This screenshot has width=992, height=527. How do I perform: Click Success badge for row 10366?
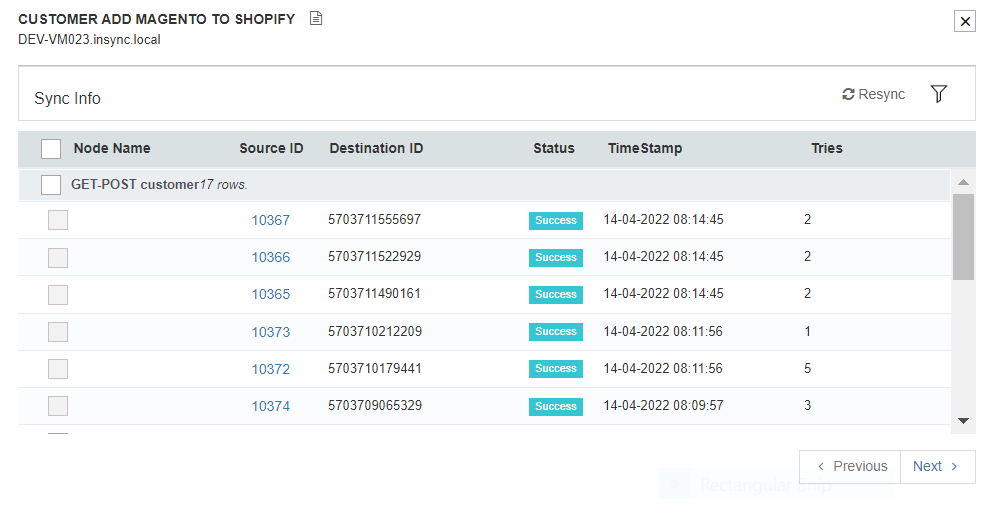click(555, 257)
